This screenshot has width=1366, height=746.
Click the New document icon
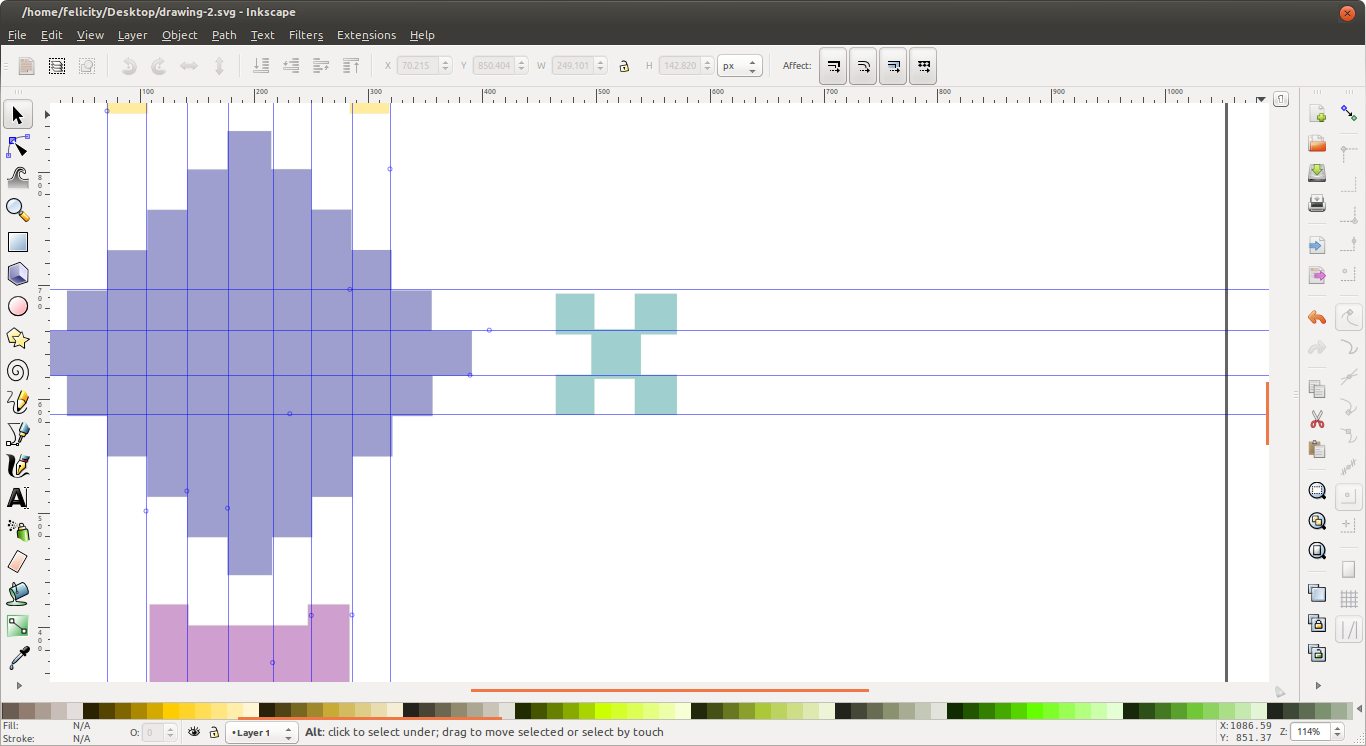pos(1317,113)
